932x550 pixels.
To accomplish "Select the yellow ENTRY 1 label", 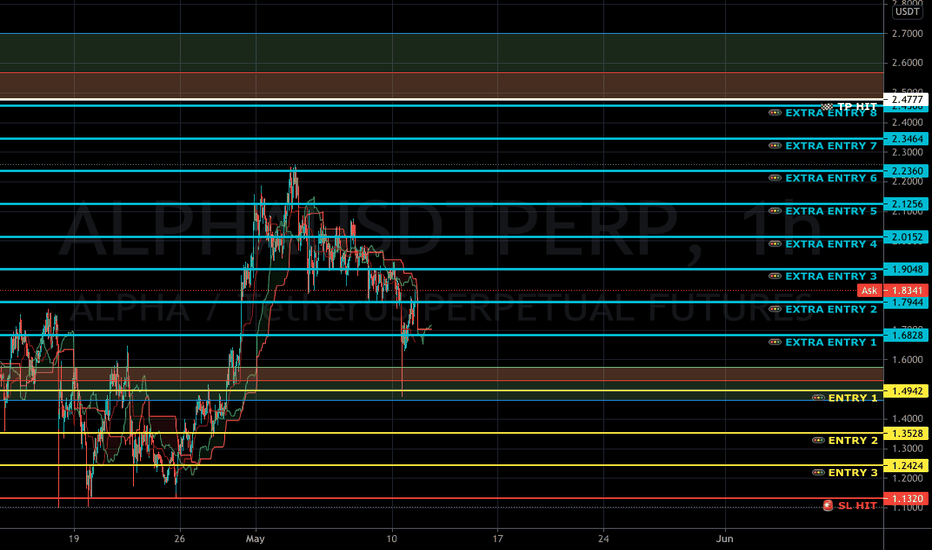I will (x=853, y=398).
